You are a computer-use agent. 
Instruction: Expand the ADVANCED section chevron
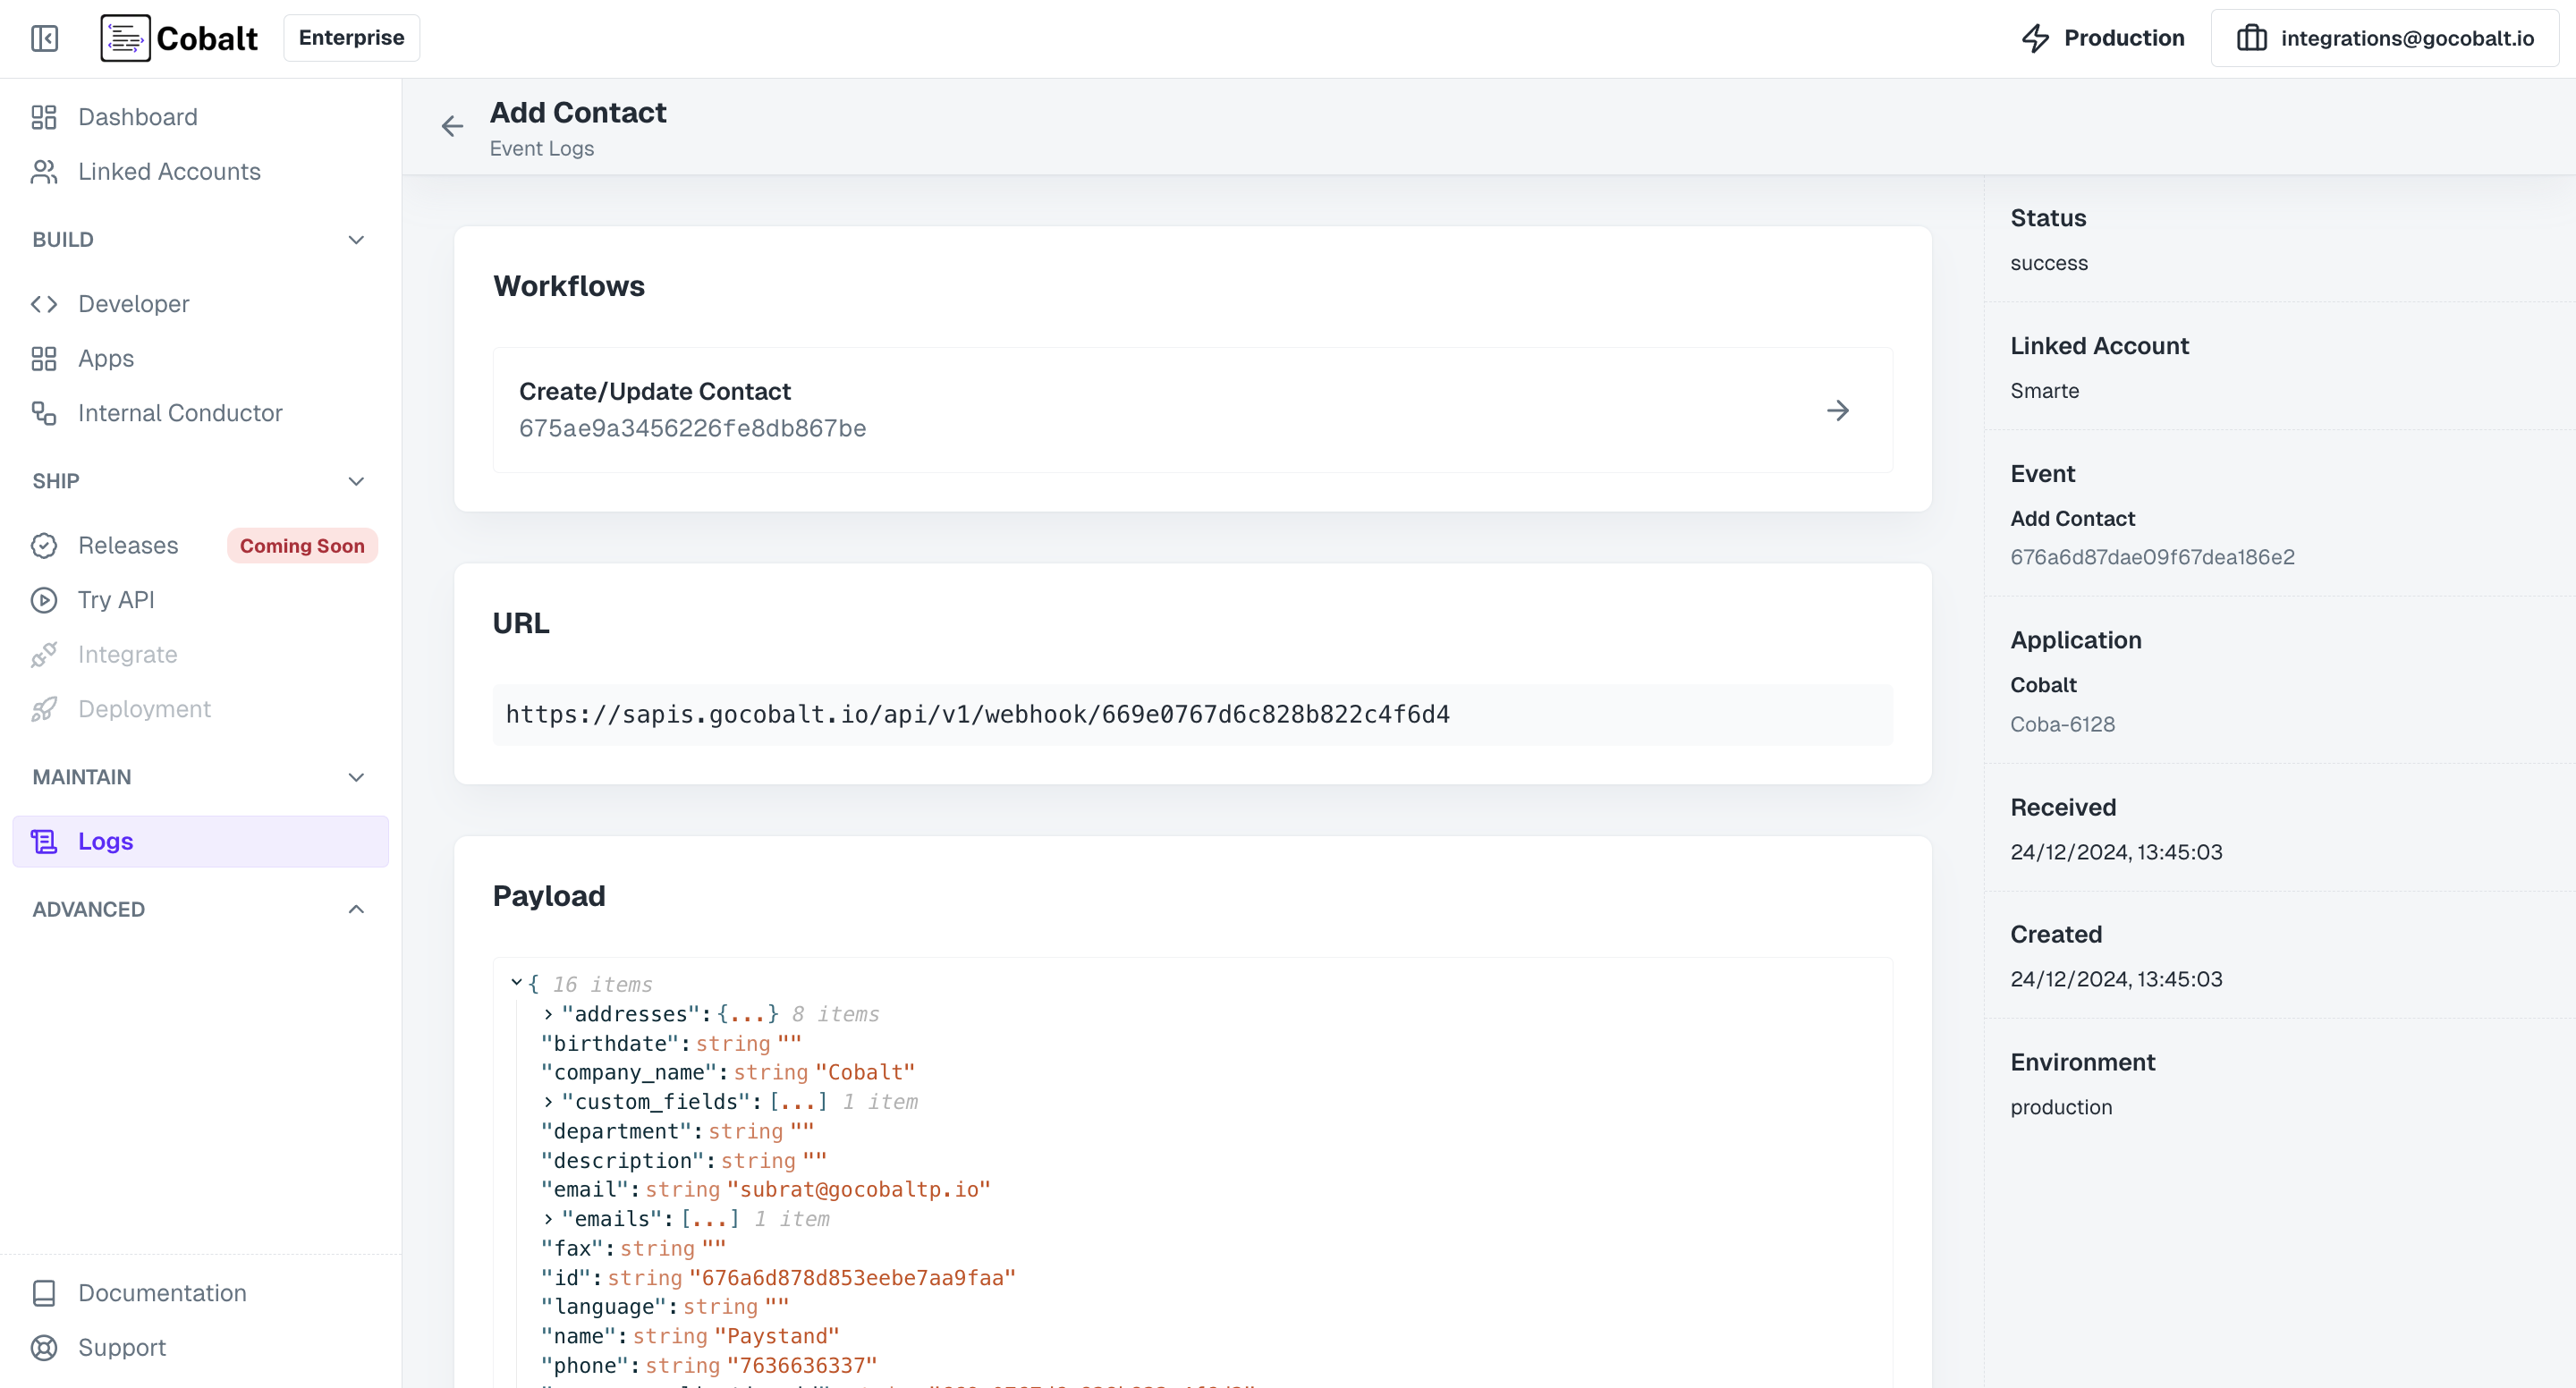tap(356, 909)
